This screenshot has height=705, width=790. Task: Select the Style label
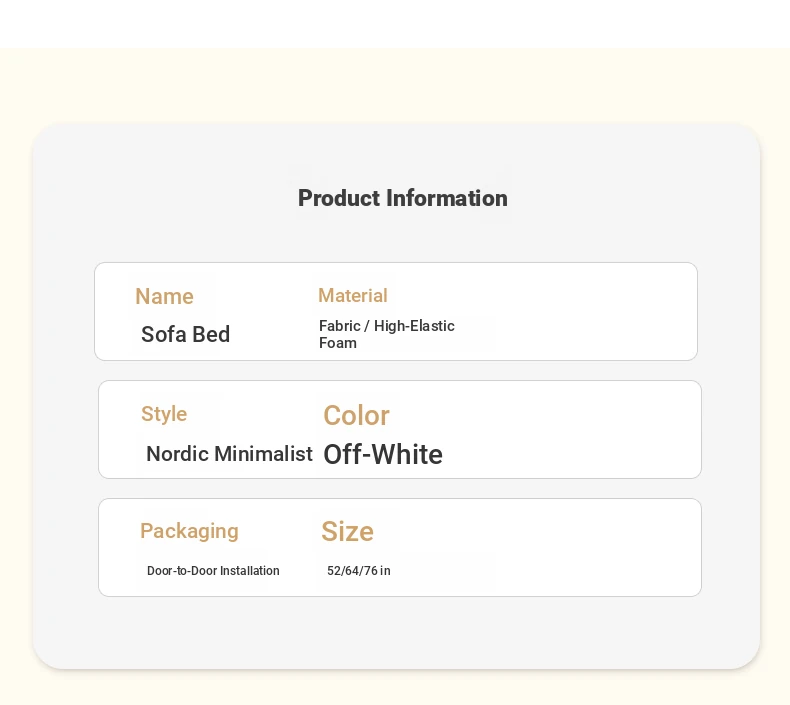[164, 414]
